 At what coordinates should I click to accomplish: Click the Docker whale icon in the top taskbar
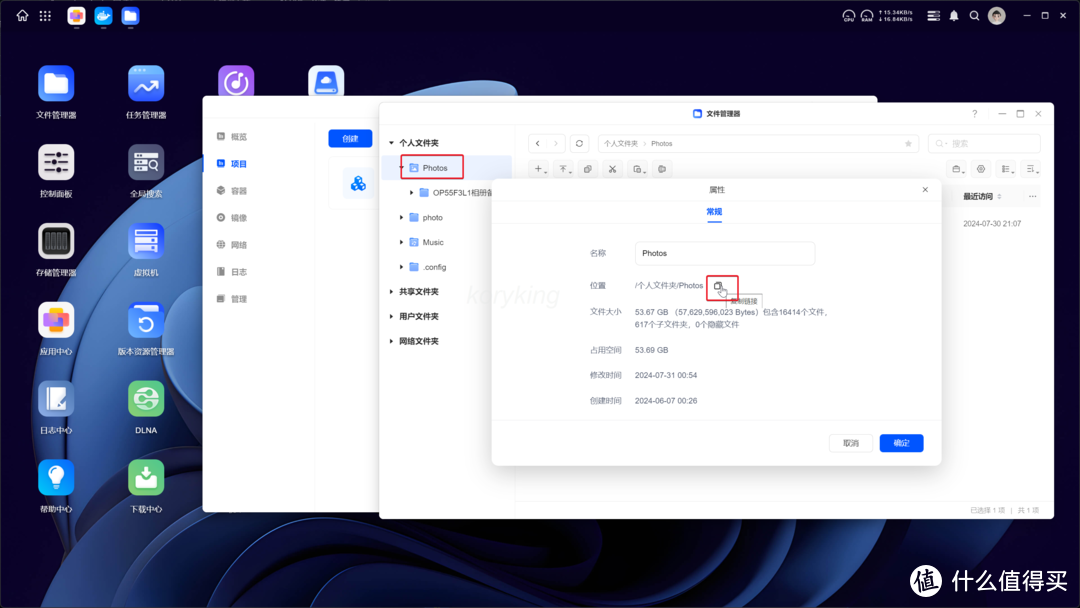(x=103, y=16)
